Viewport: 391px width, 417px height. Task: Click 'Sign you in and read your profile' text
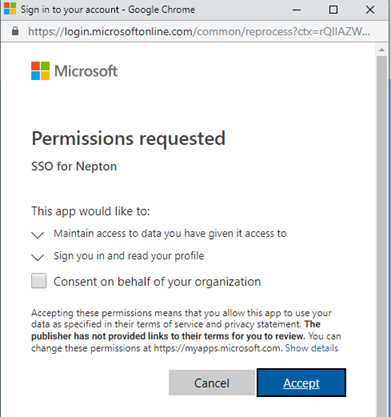tap(129, 256)
